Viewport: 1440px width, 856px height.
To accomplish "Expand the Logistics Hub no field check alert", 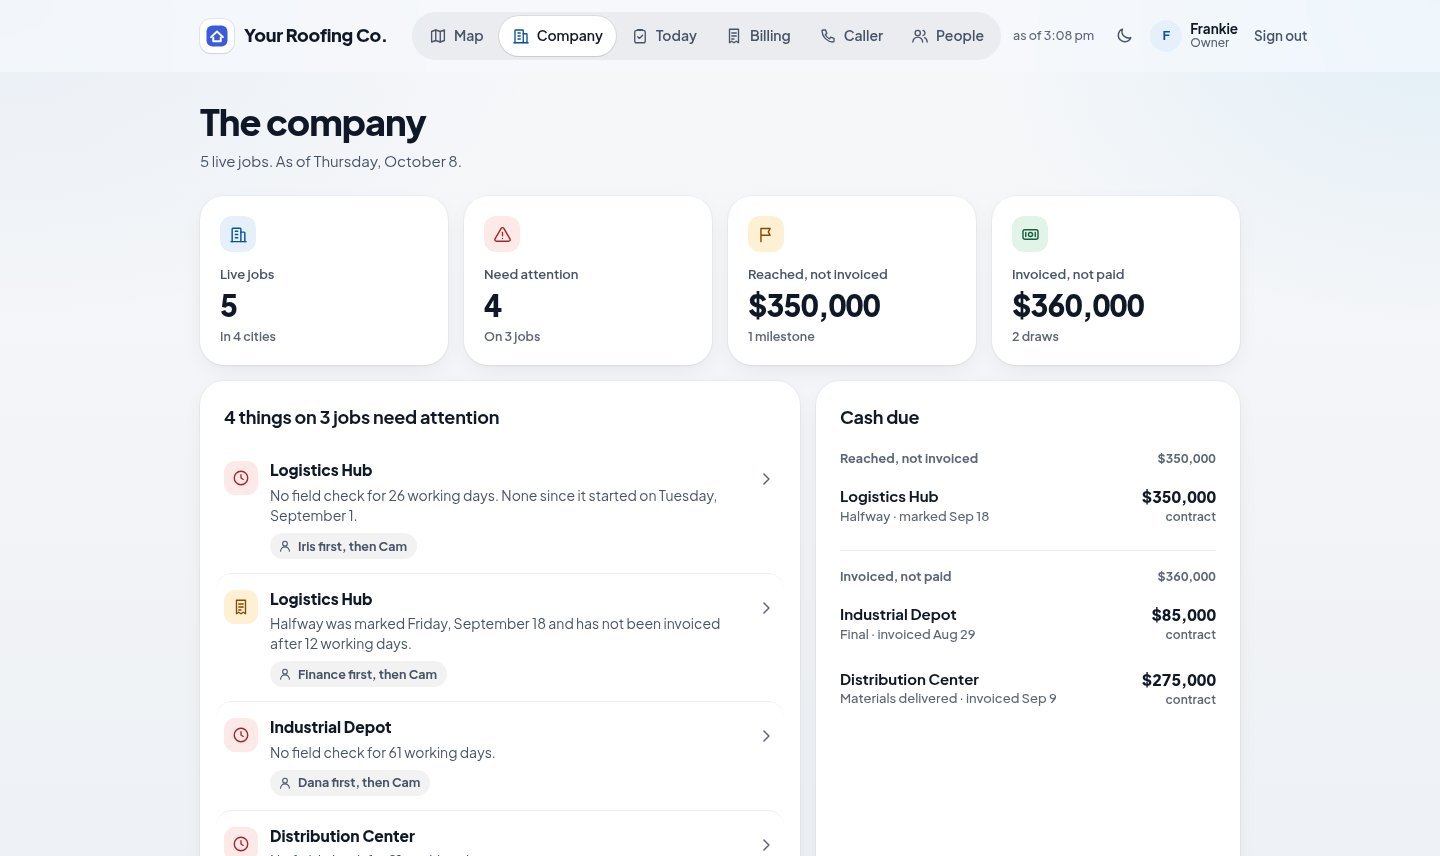I will [x=766, y=479].
